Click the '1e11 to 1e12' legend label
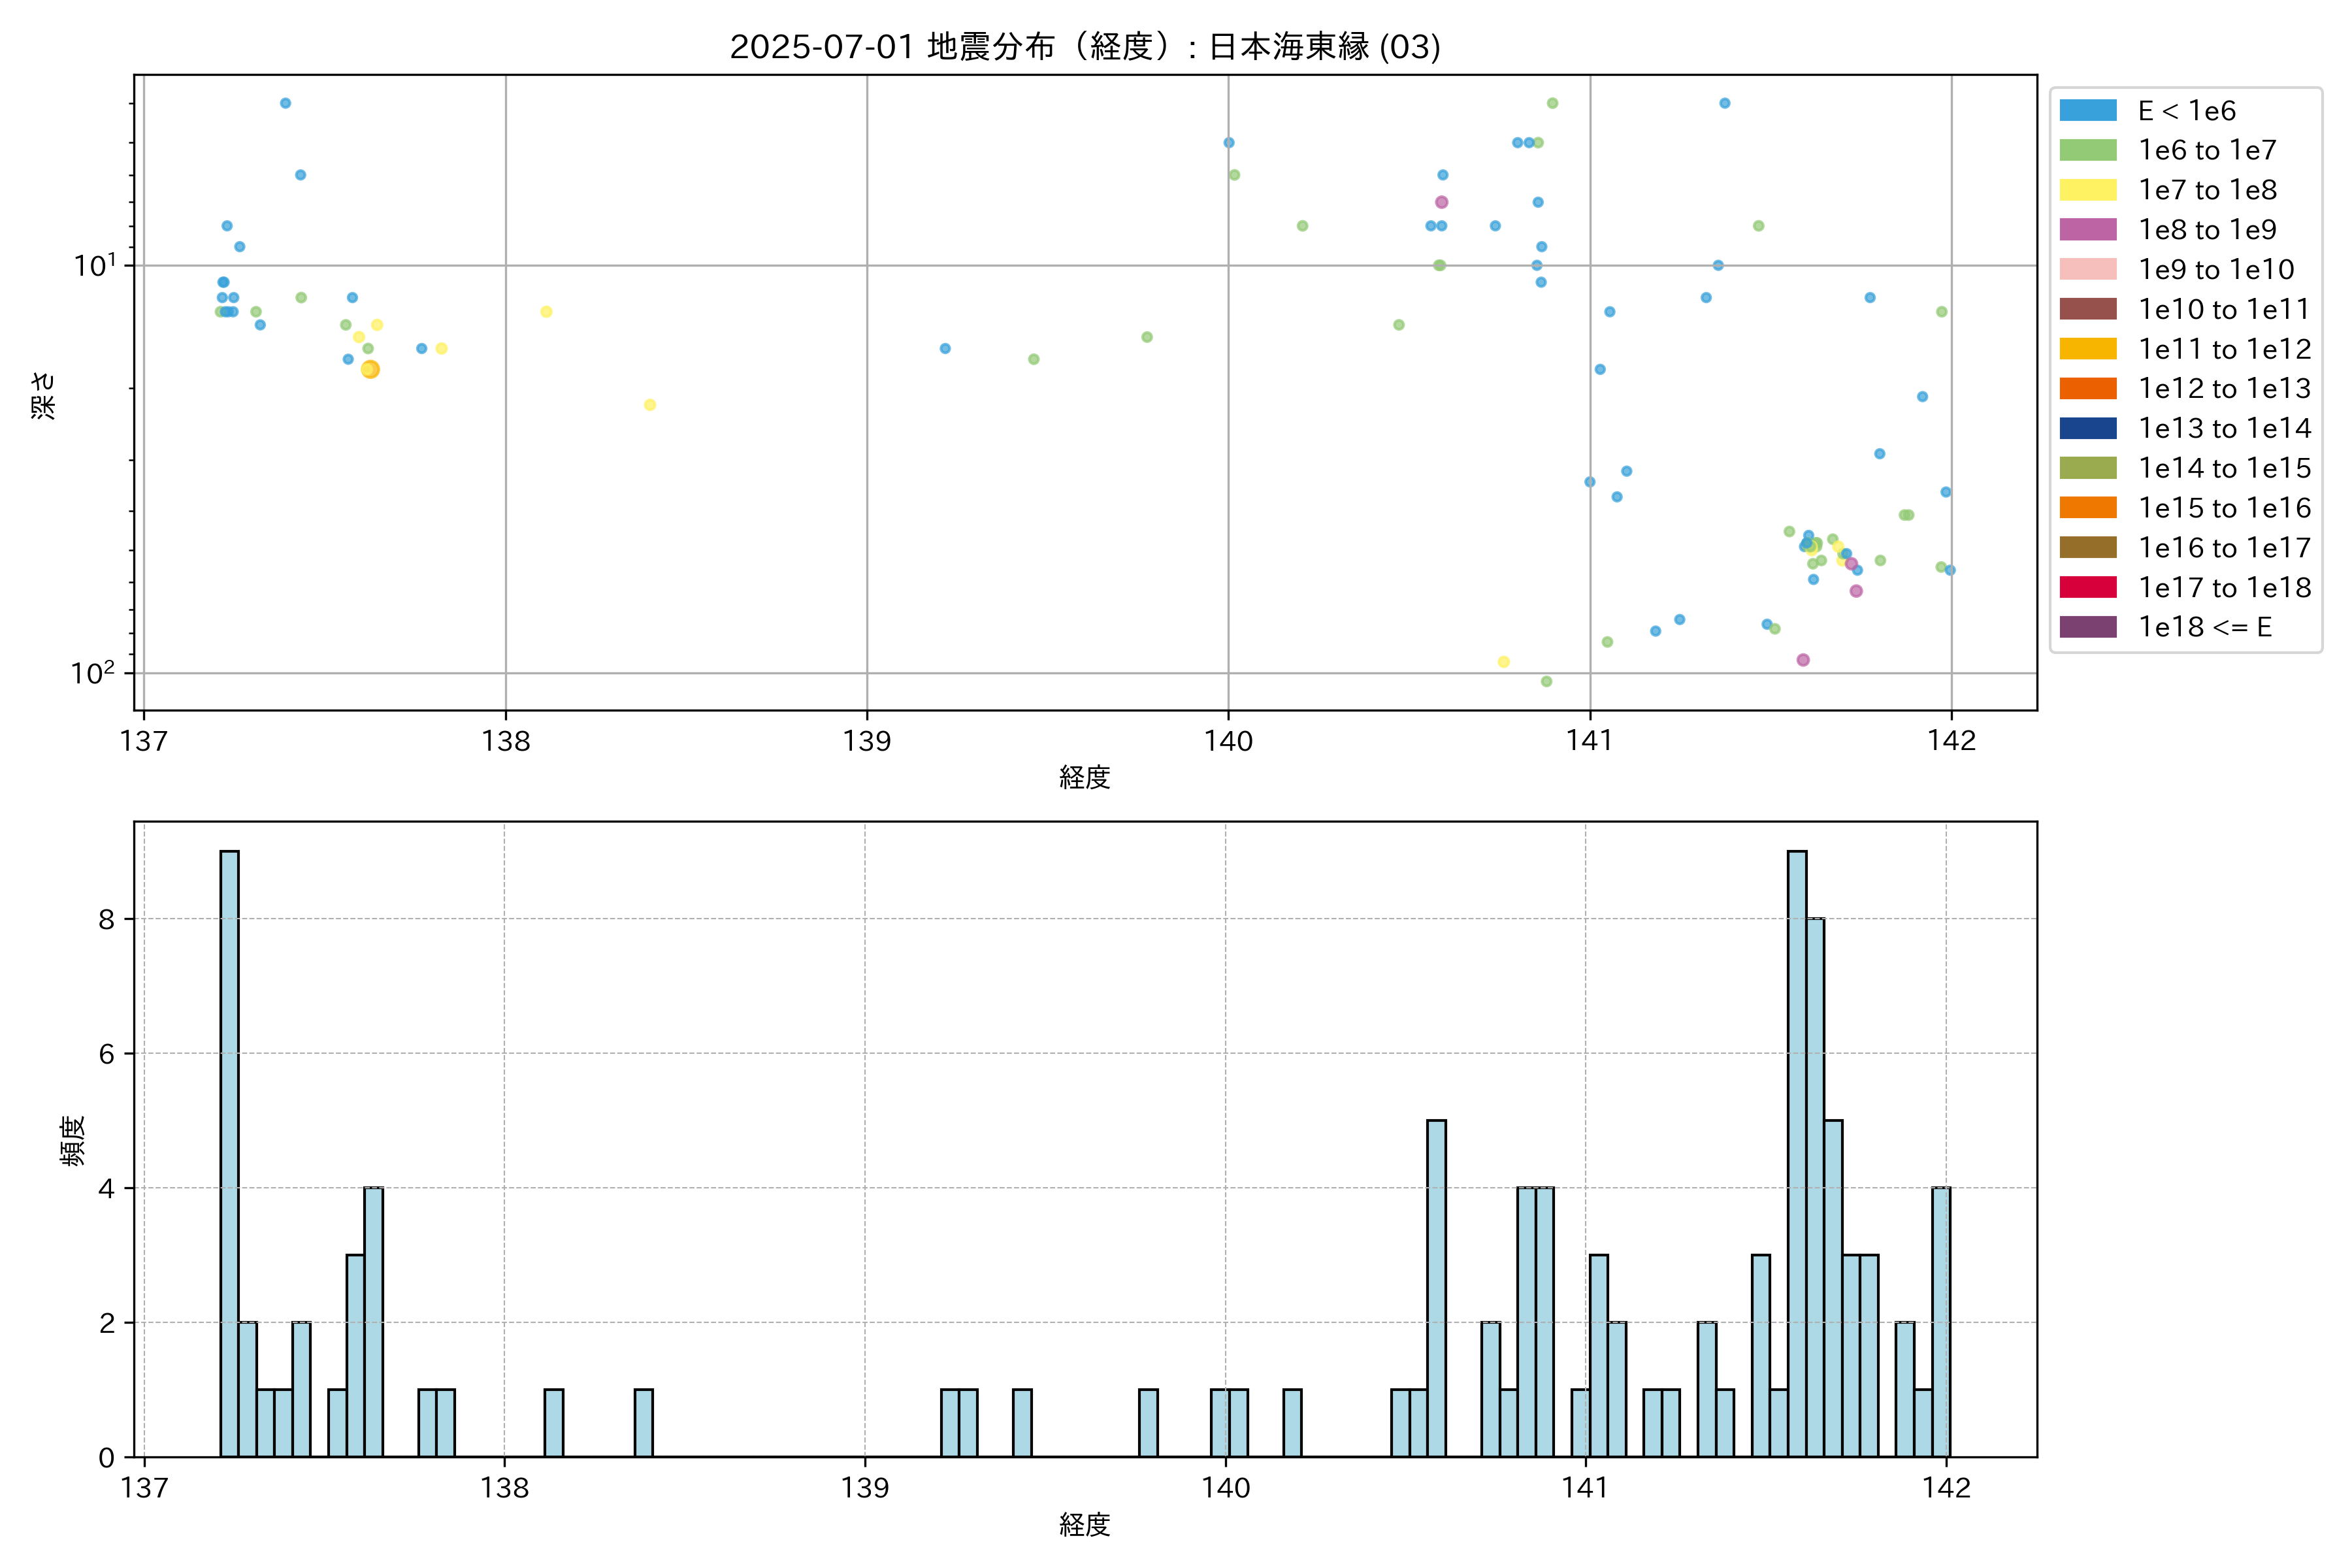Viewport: 2352px width, 1568px height. click(2224, 349)
